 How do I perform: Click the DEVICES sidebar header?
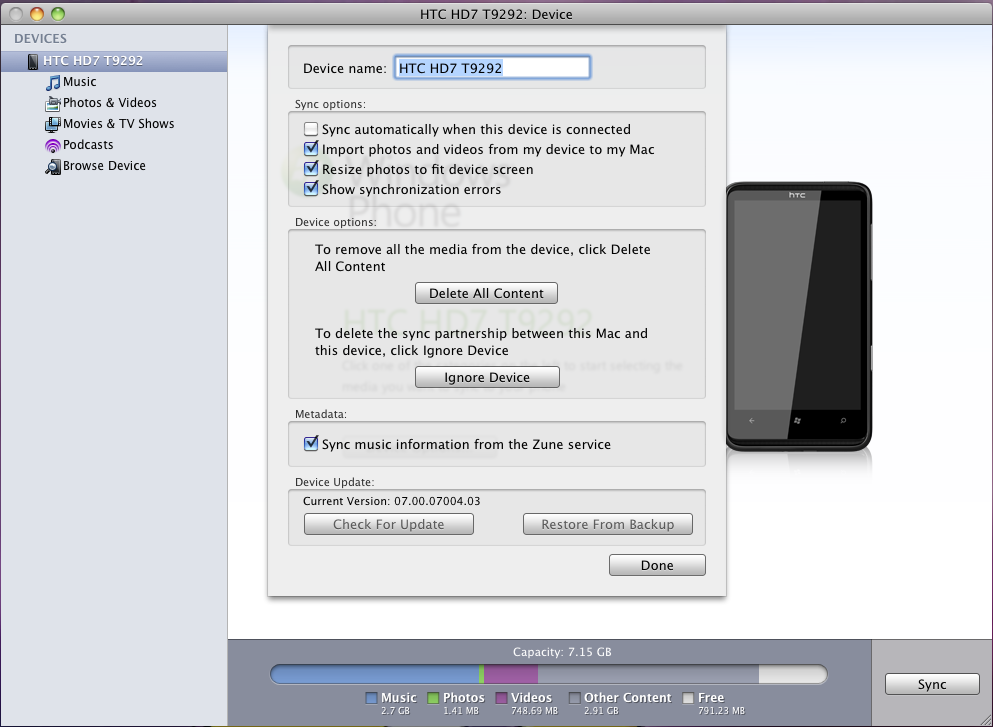pyautogui.click(x=41, y=39)
